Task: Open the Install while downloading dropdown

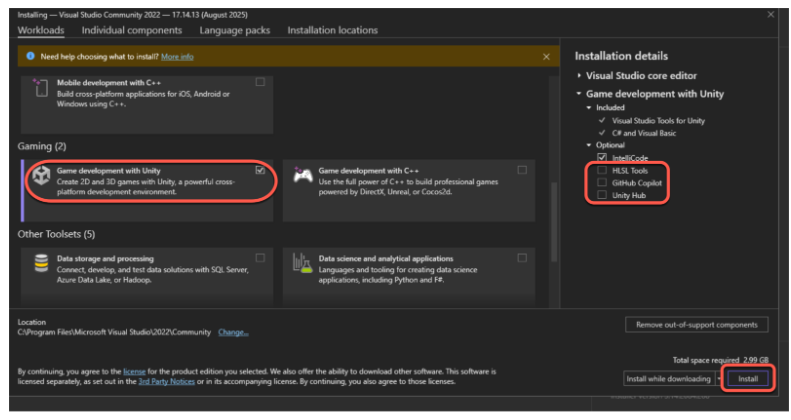Action: coord(718,380)
